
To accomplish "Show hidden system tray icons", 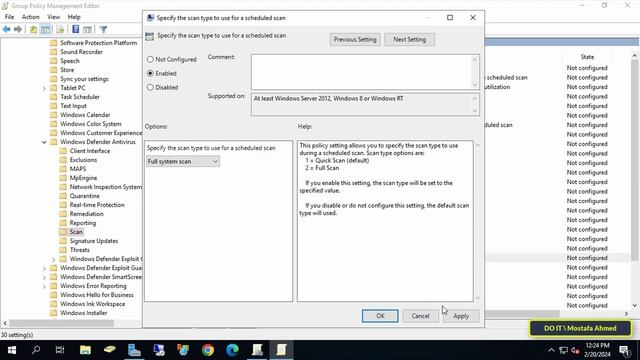I will click(x=551, y=350).
